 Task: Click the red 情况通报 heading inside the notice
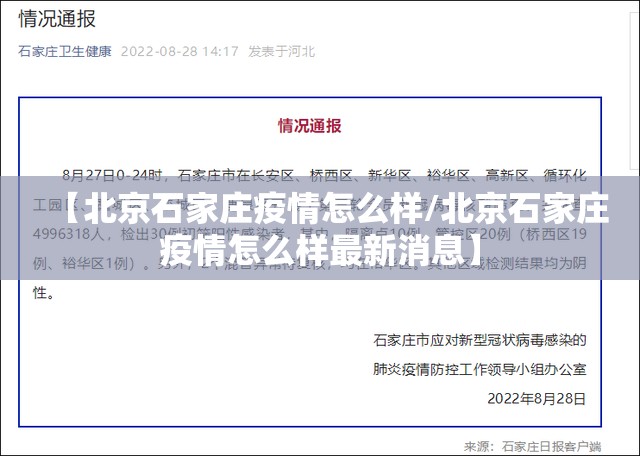coord(309,126)
